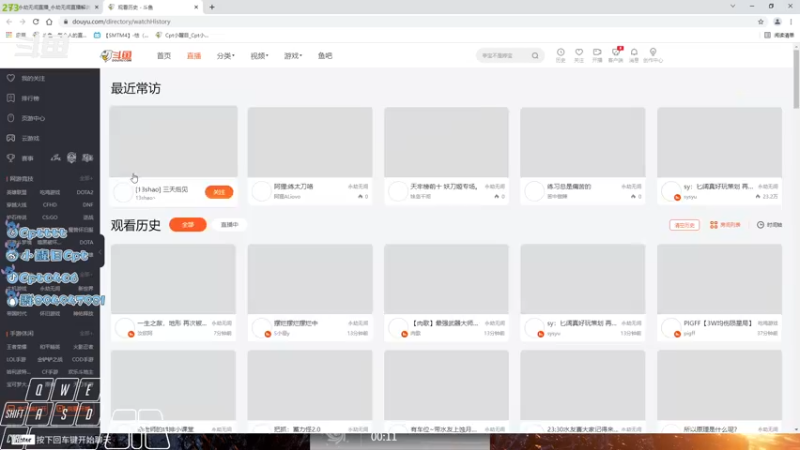Click the browser home icon
Viewport: 800px width, 450px height.
pyautogui.click(x=49, y=21)
